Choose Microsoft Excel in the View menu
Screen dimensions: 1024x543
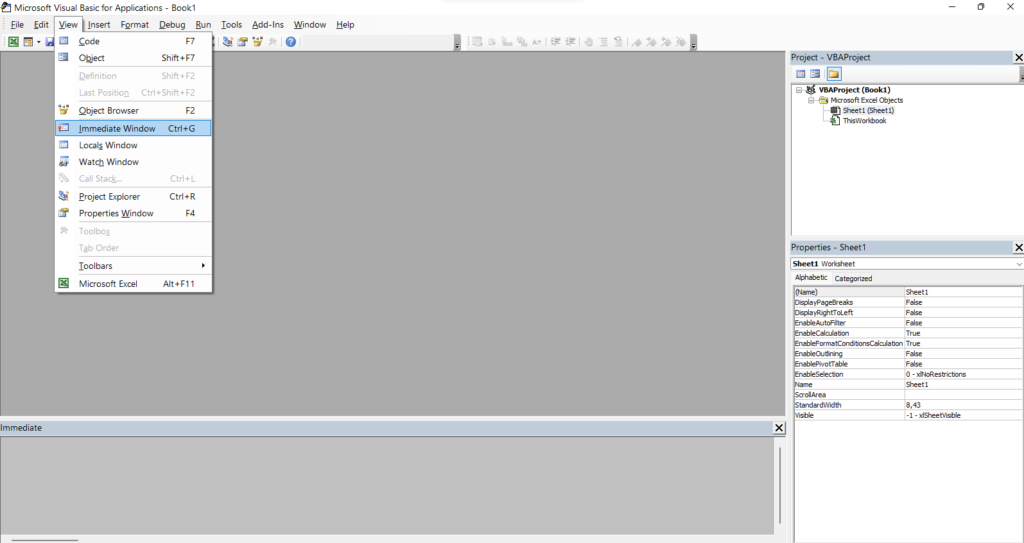tap(133, 284)
